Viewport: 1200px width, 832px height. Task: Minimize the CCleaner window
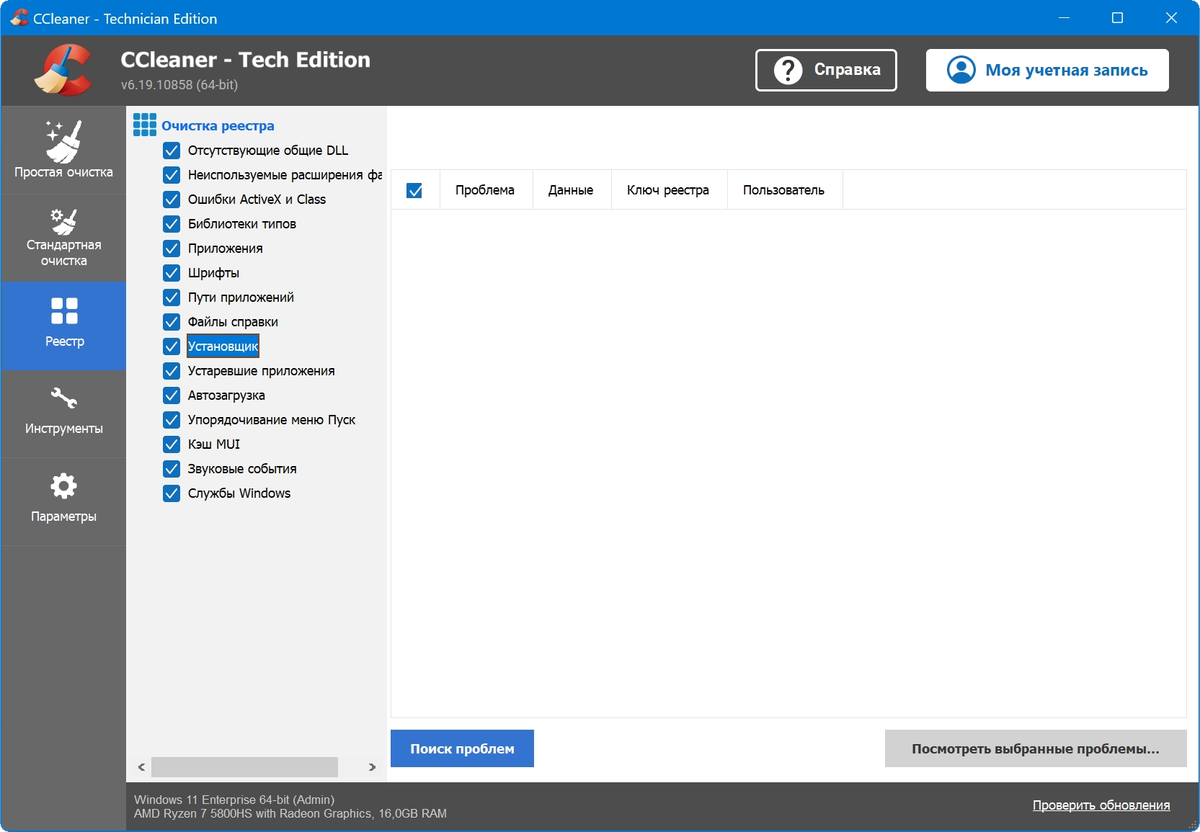click(x=1062, y=18)
